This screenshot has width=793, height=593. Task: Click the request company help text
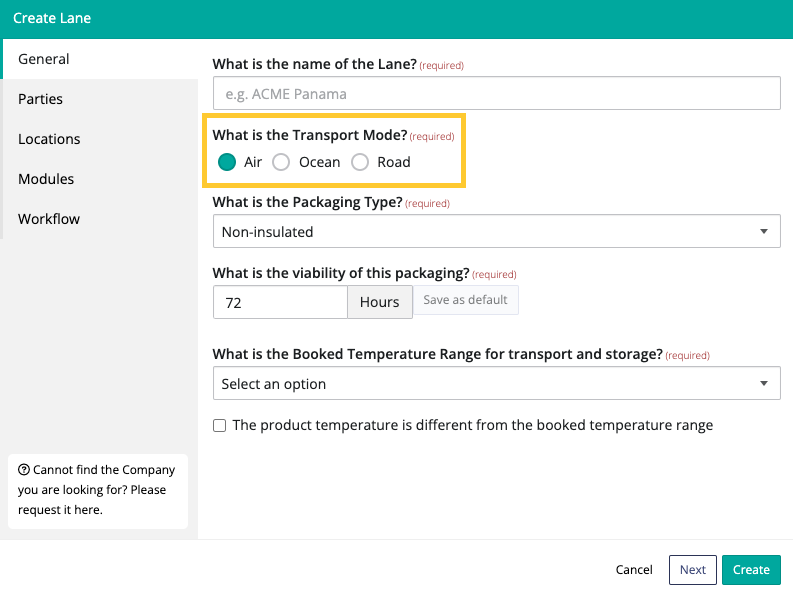(96, 490)
